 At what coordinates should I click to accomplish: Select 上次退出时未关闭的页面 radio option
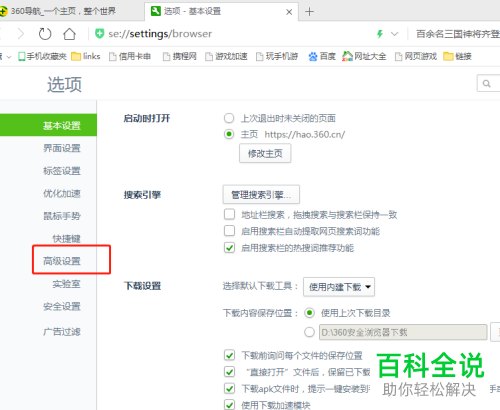pyautogui.click(x=229, y=118)
